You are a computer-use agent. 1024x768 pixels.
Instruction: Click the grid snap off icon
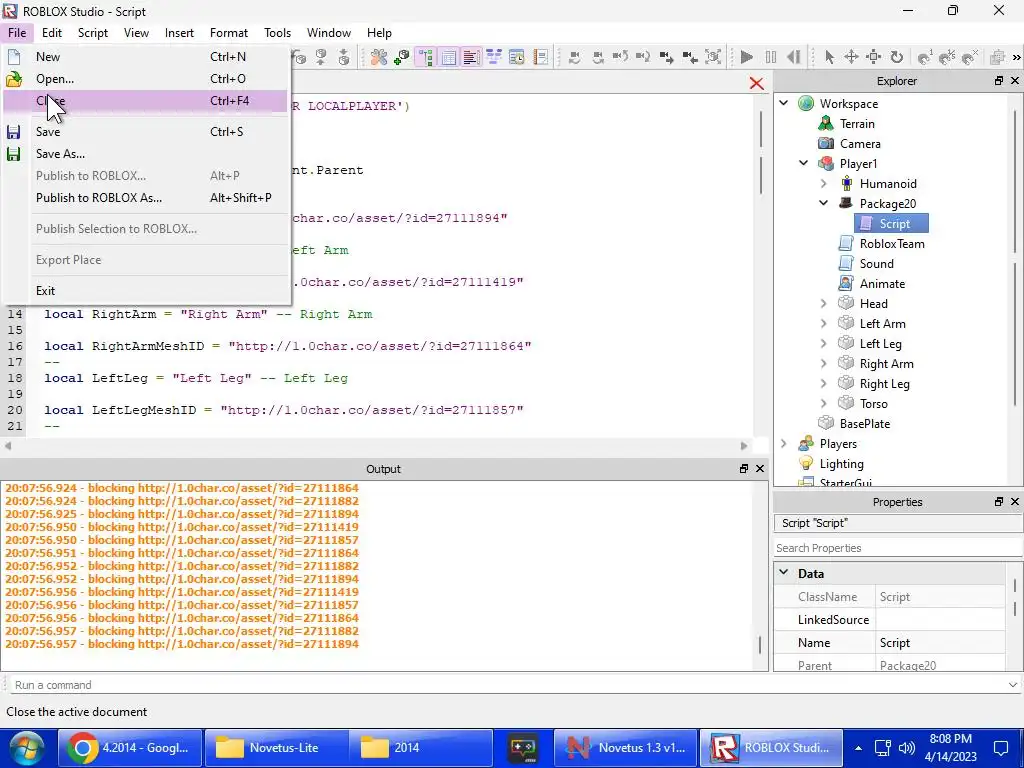tap(970, 57)
